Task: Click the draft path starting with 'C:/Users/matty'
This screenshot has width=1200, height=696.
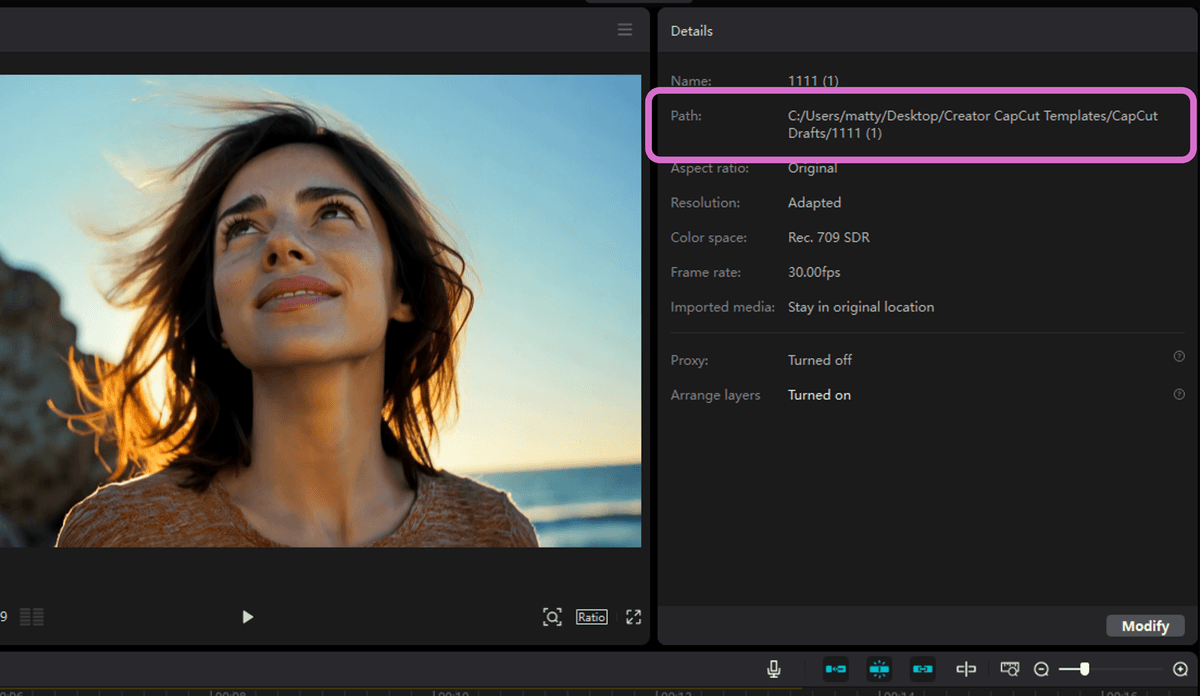Action: [x=973, y=124]
